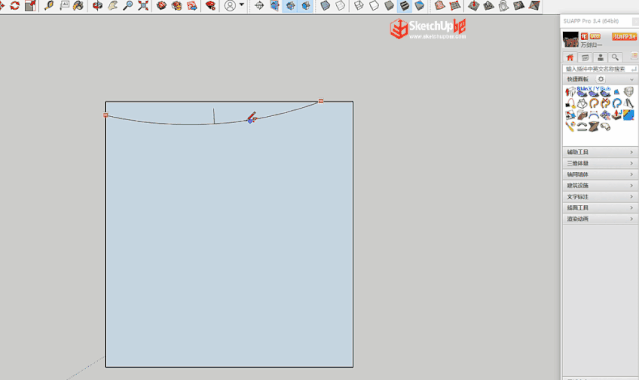Click the sandbox Flip Edge icon
The height and width of the screenshot is (380, 639).
(534, 6)
